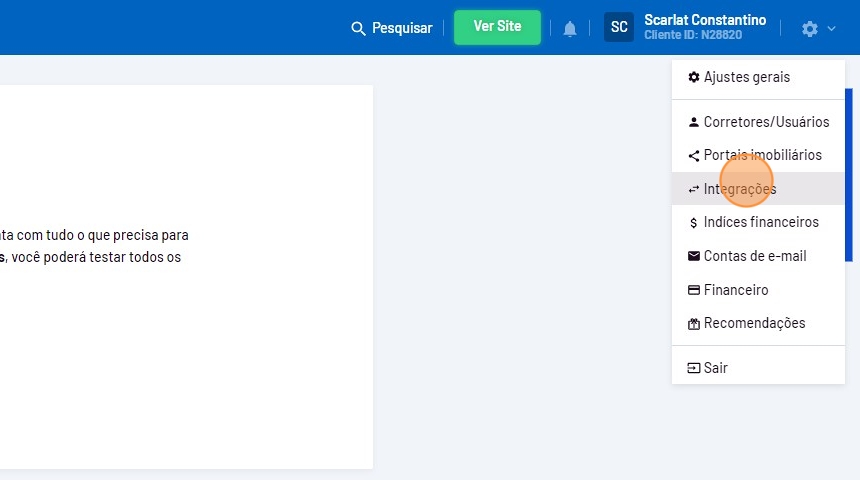Collapse the settings dropdown chevron
This screenshot has width=860, height=480.
click(x=831, y=29)
